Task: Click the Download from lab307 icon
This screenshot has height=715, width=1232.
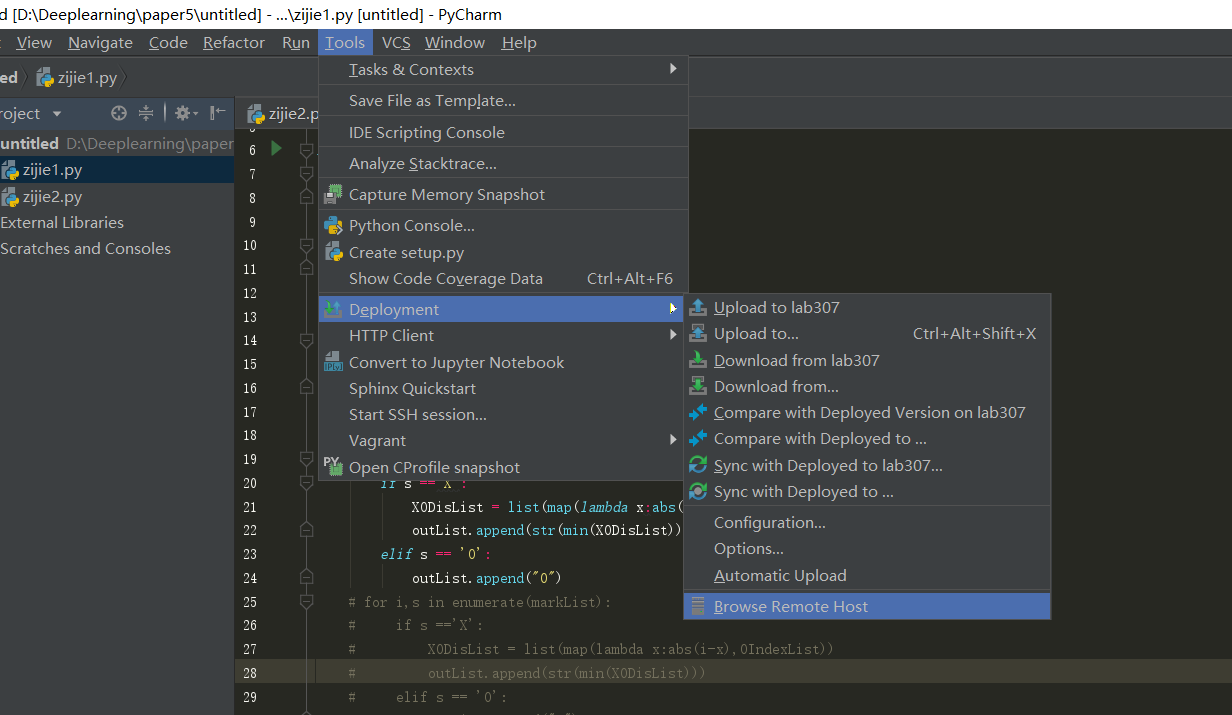Action: [698, 360]
